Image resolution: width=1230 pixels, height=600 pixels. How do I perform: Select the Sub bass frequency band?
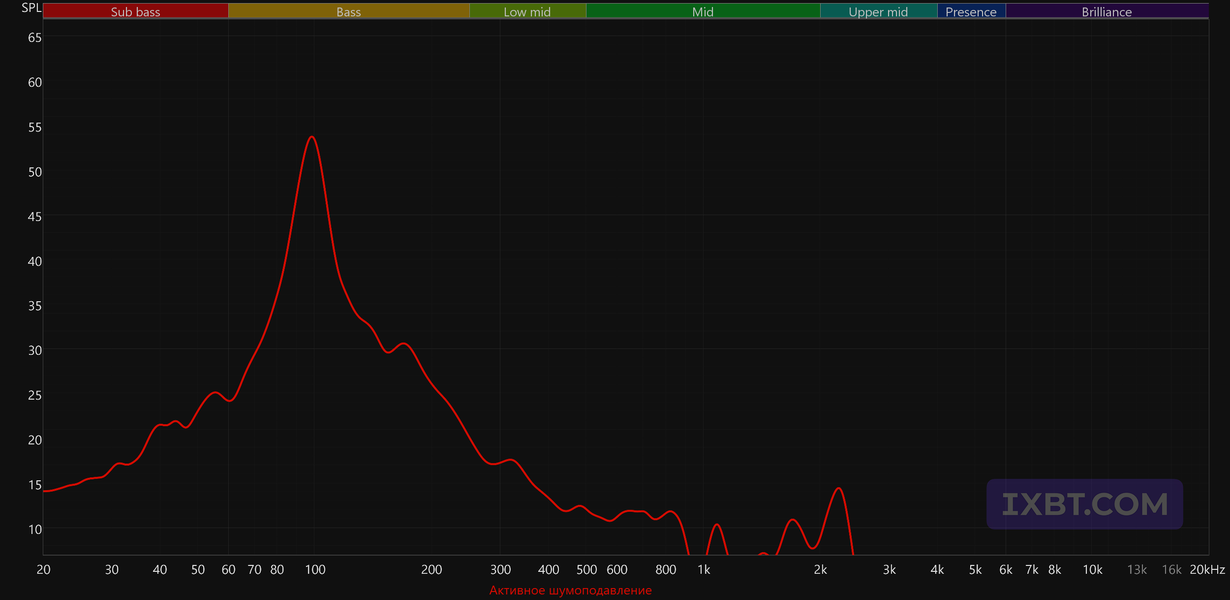click(136, 12)
